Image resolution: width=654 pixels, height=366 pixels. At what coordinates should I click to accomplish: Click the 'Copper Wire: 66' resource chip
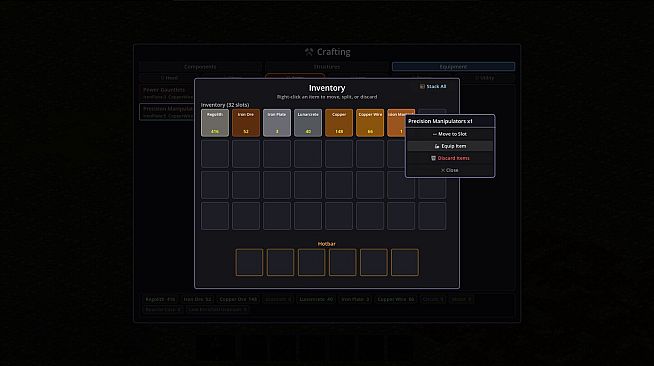coord(395,299)
